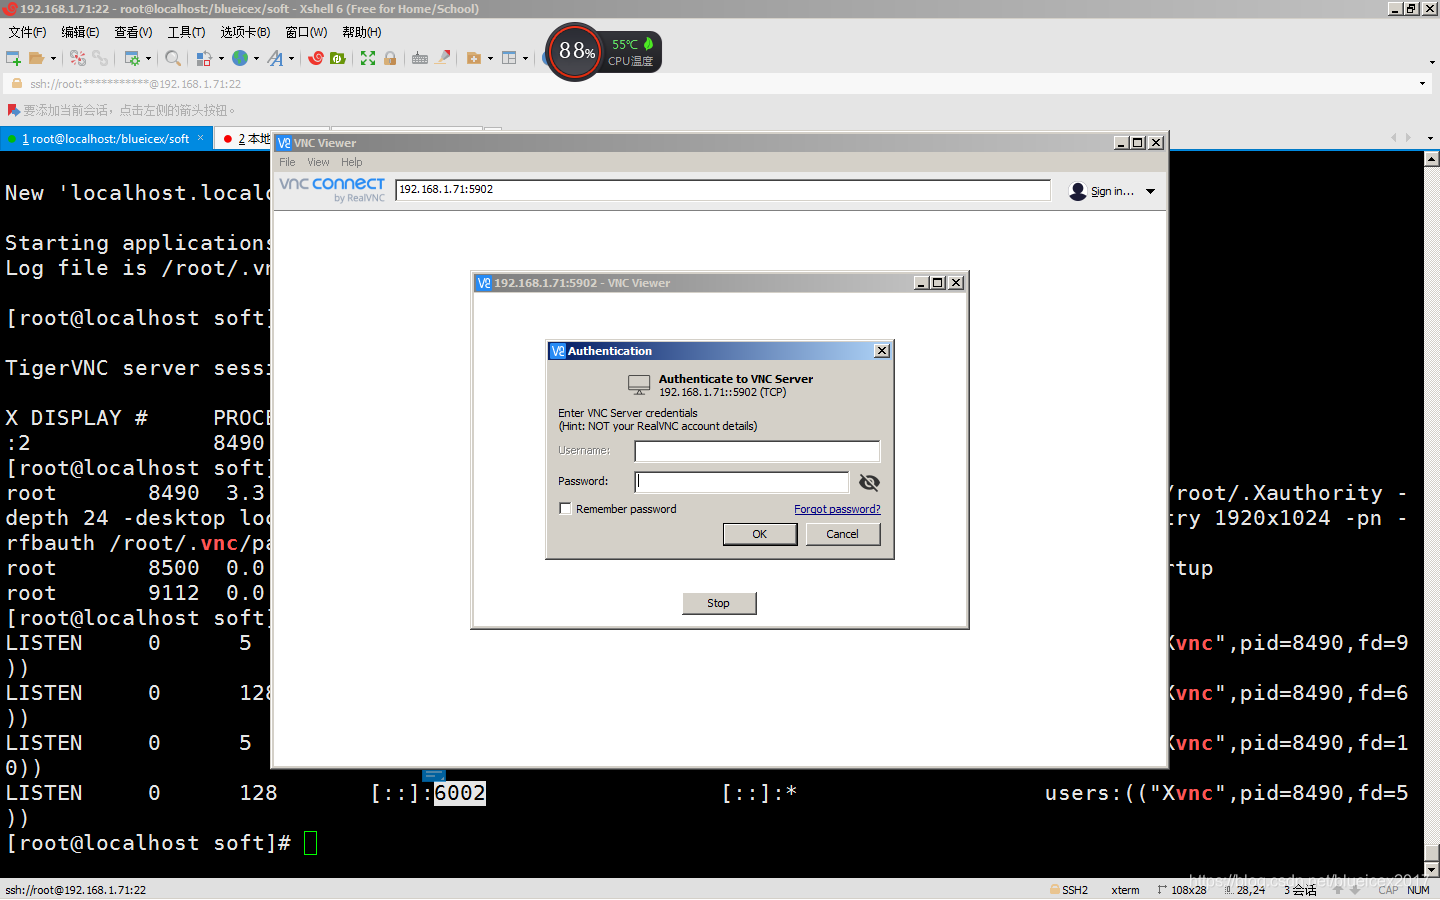1440x900 pixels.
Task: Expand the font dropdown arrow
Action: click(x=291, y=58)
